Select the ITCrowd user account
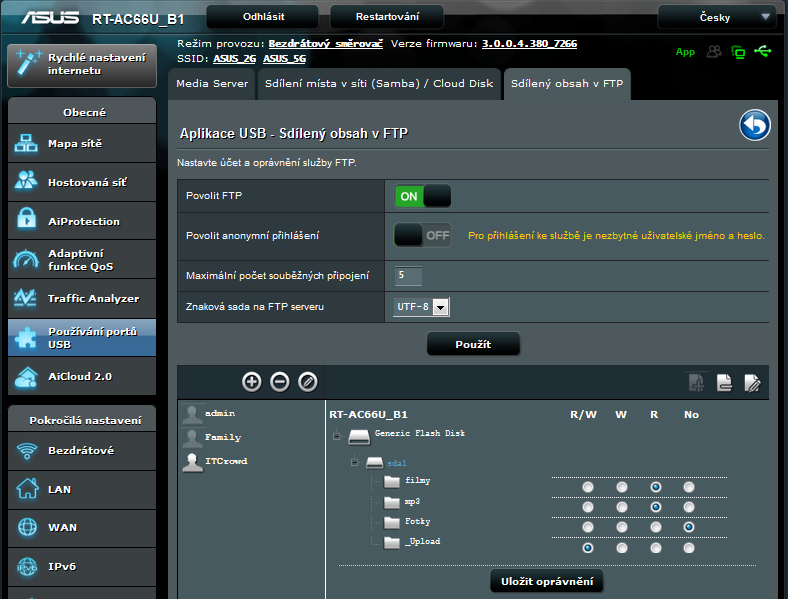This screenshot has height=599, width=788. coord(225,461)
